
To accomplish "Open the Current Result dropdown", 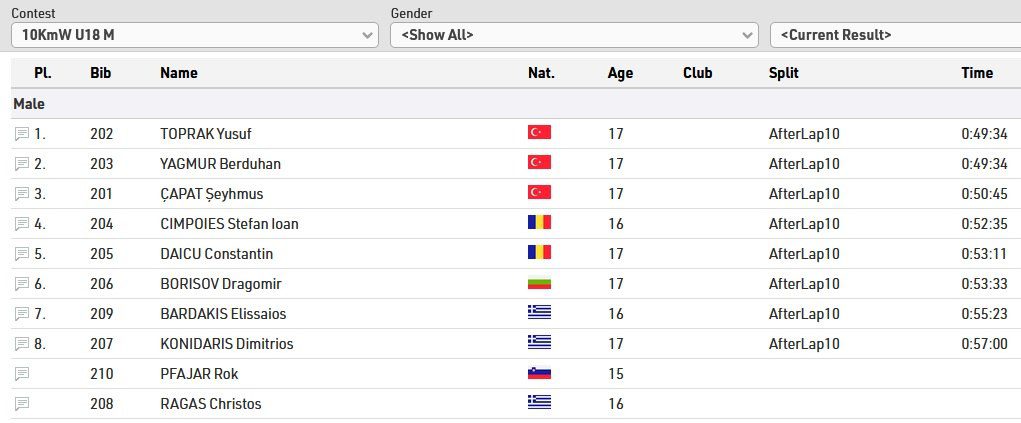I will (x=895, y=35).
